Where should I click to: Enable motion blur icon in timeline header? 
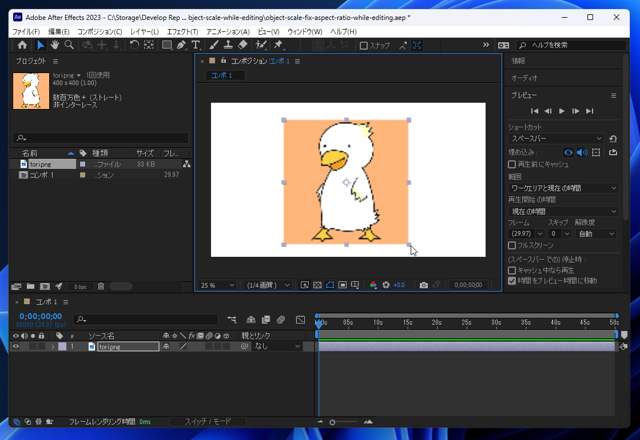click(281, 320)
